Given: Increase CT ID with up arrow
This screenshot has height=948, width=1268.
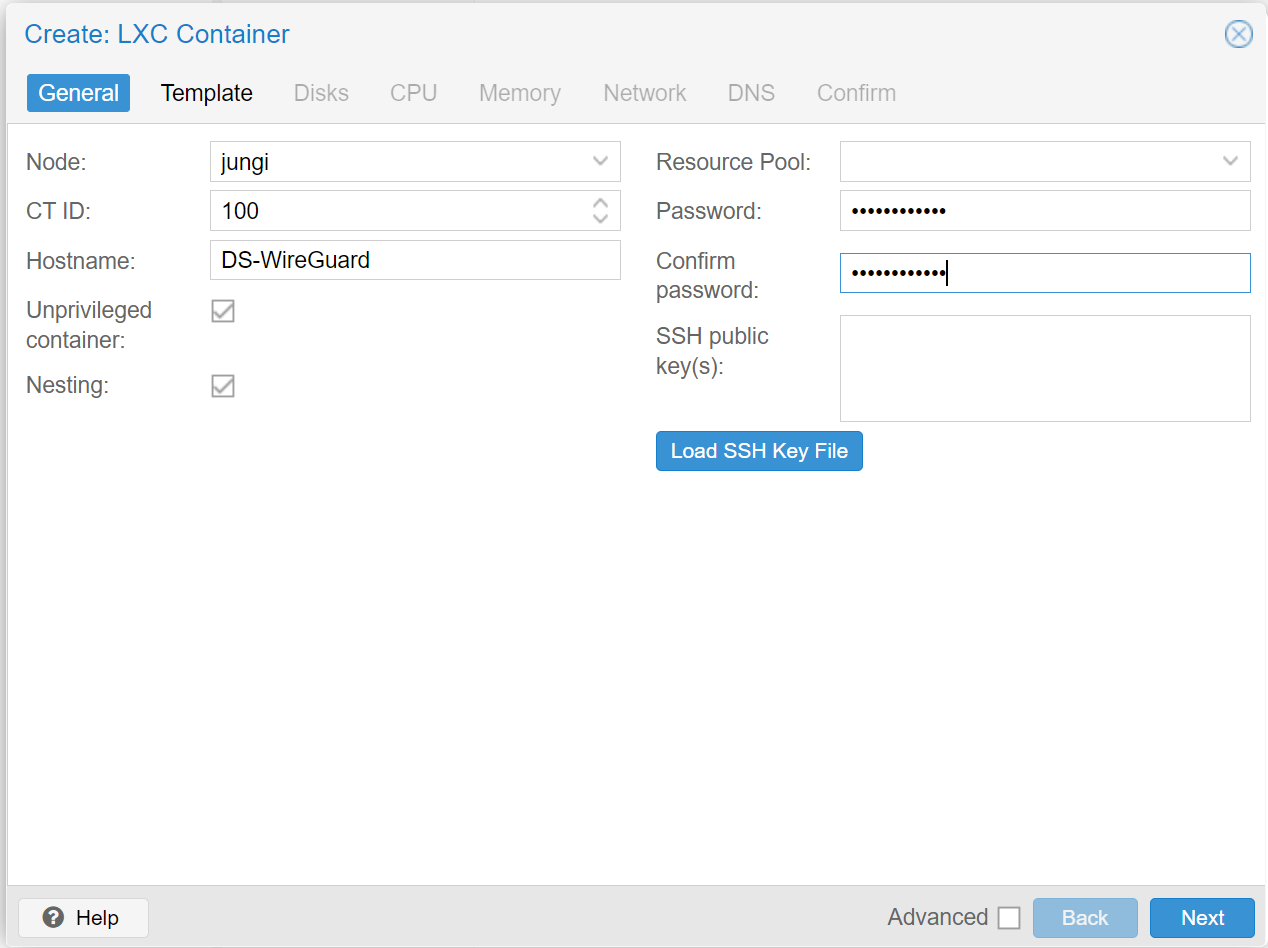Looking at the screenshot, I should pyautogui.click(x=600, y=203).
